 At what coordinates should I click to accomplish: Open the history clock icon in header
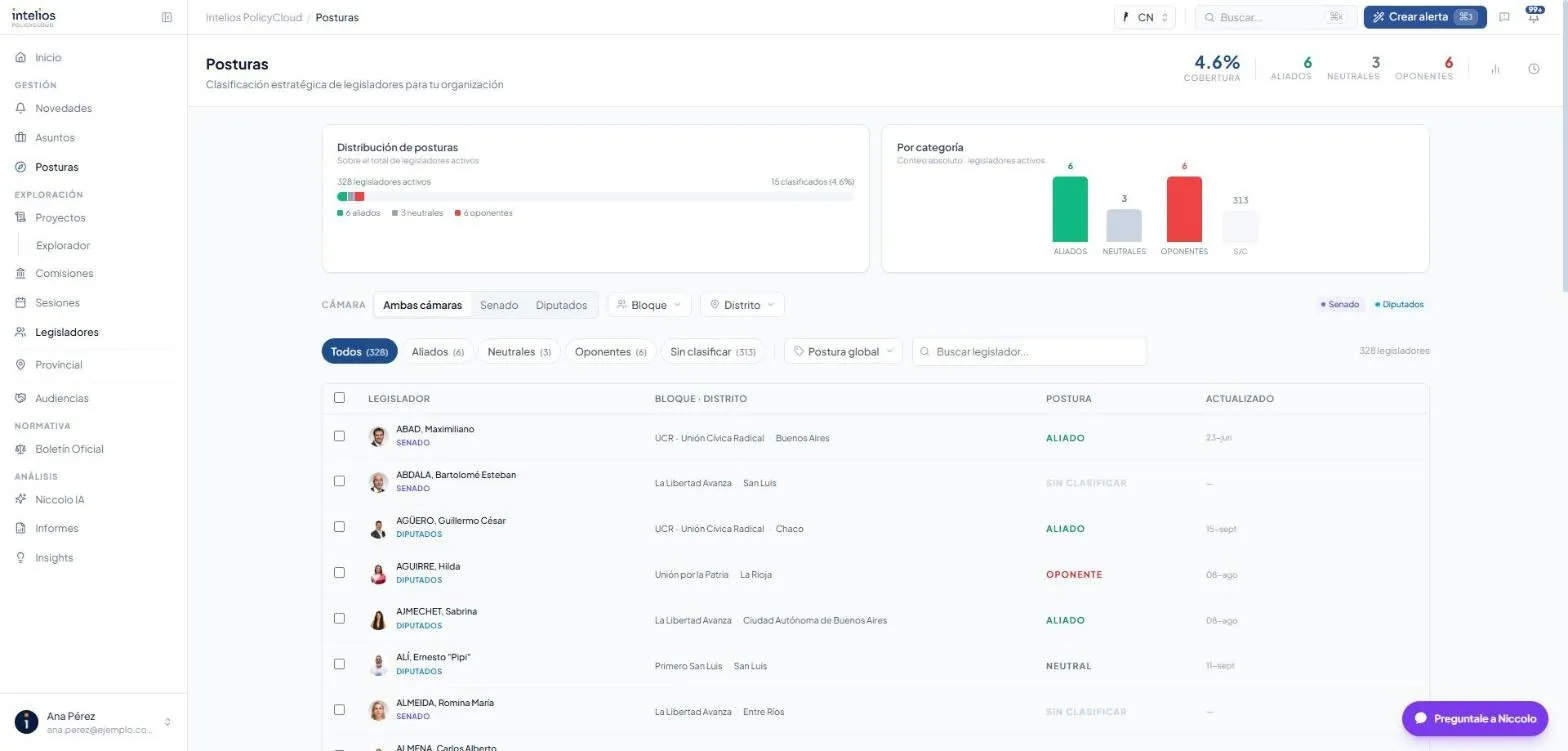coord(1534,69)
